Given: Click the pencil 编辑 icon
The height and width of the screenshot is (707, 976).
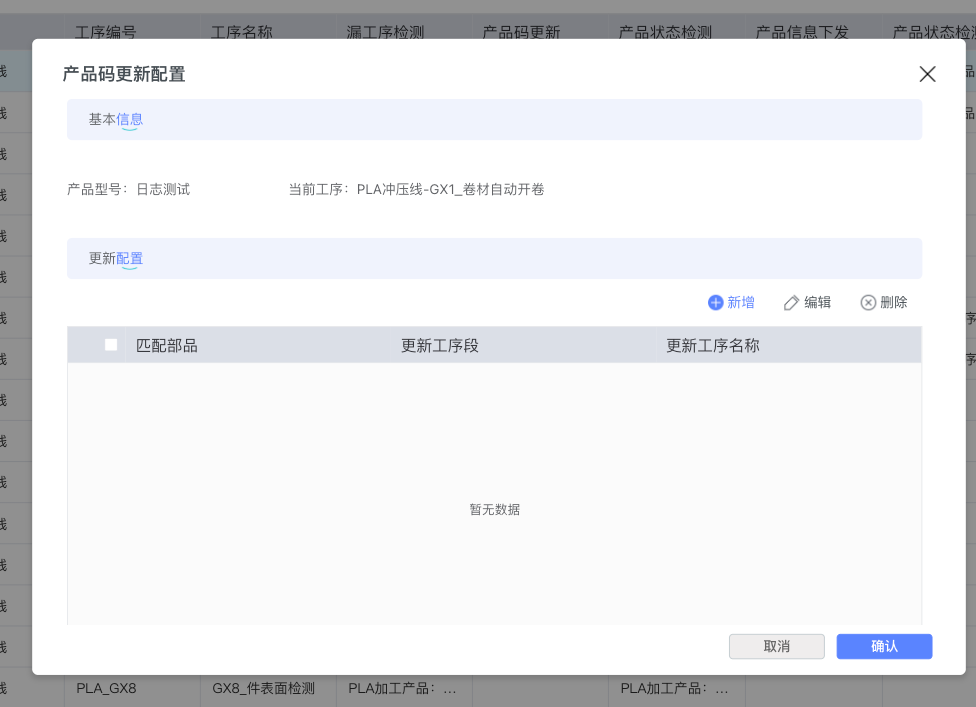Looking at the screenshot, I should click(x=791, y=303).
